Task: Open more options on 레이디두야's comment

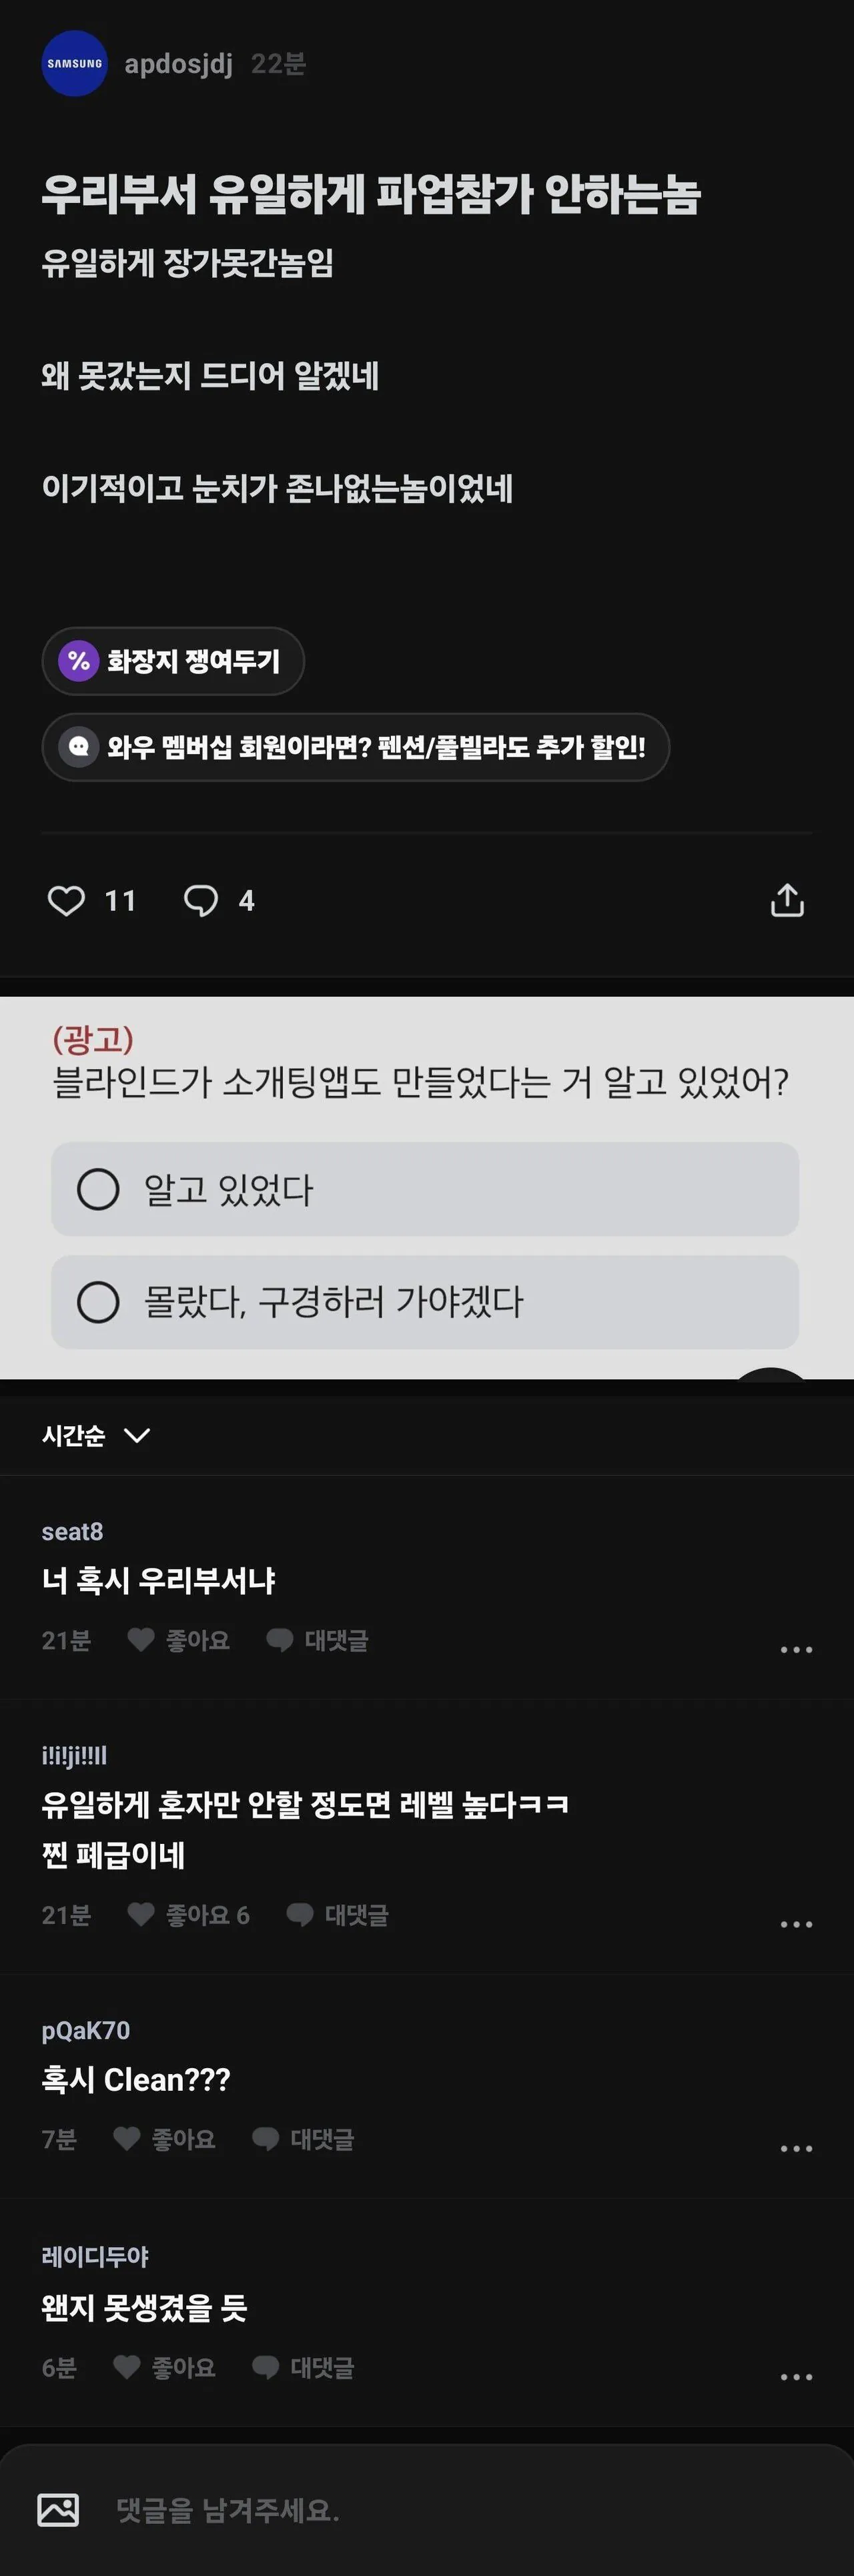Action: (796, 2376)
